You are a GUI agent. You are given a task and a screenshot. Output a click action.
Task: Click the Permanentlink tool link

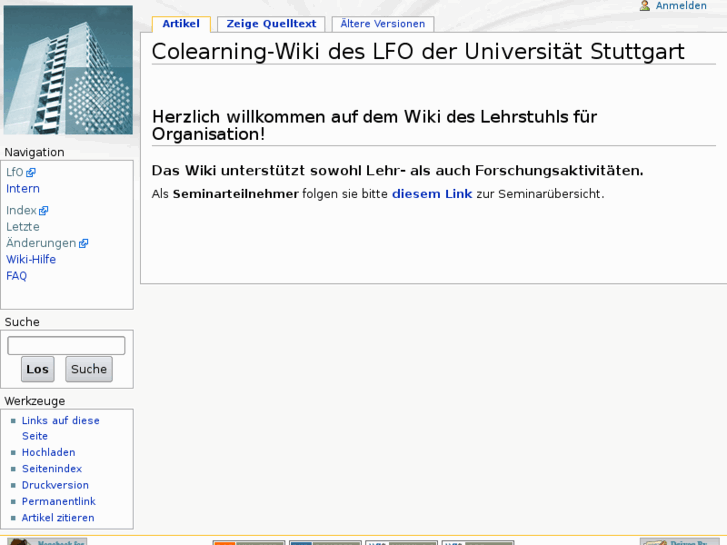point(59,501)
